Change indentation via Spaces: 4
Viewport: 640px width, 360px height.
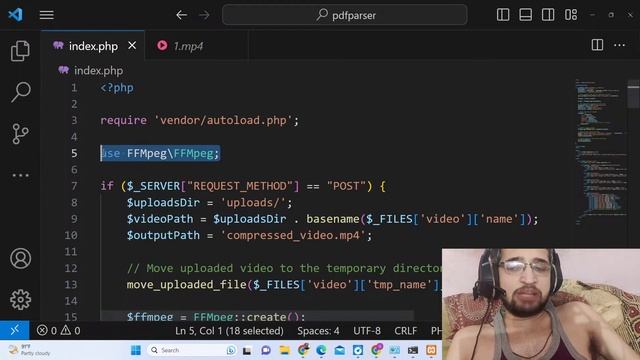point(318,331)
